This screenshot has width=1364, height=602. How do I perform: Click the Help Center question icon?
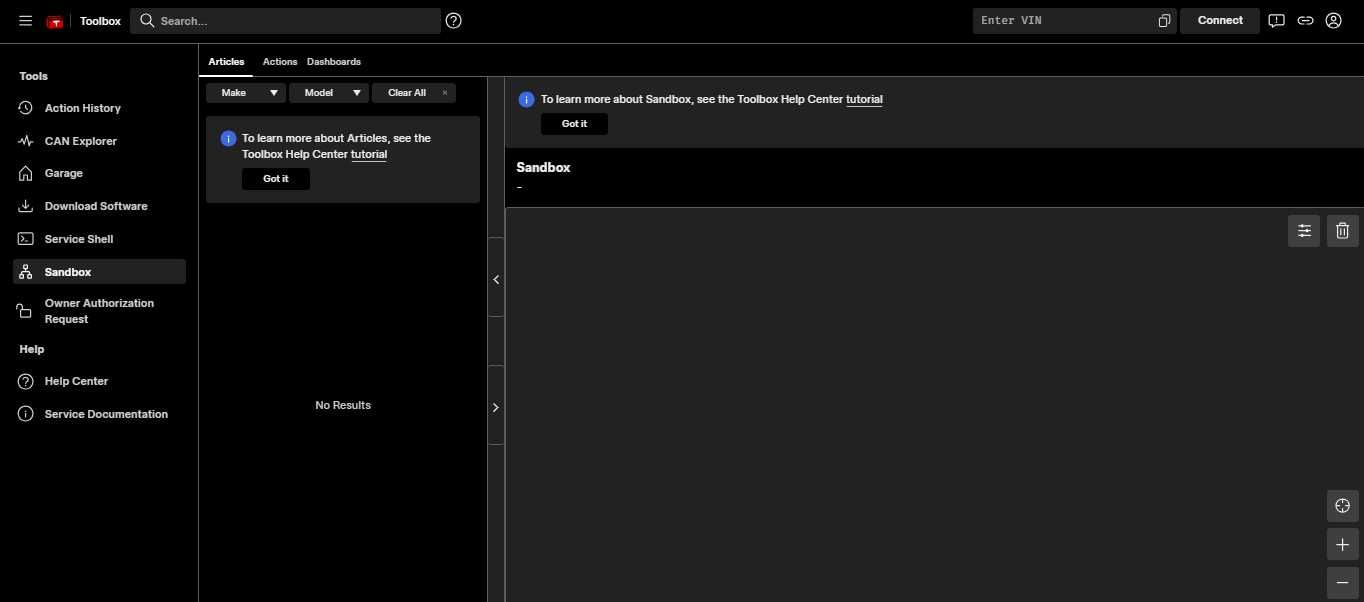(x=26, y=381)
